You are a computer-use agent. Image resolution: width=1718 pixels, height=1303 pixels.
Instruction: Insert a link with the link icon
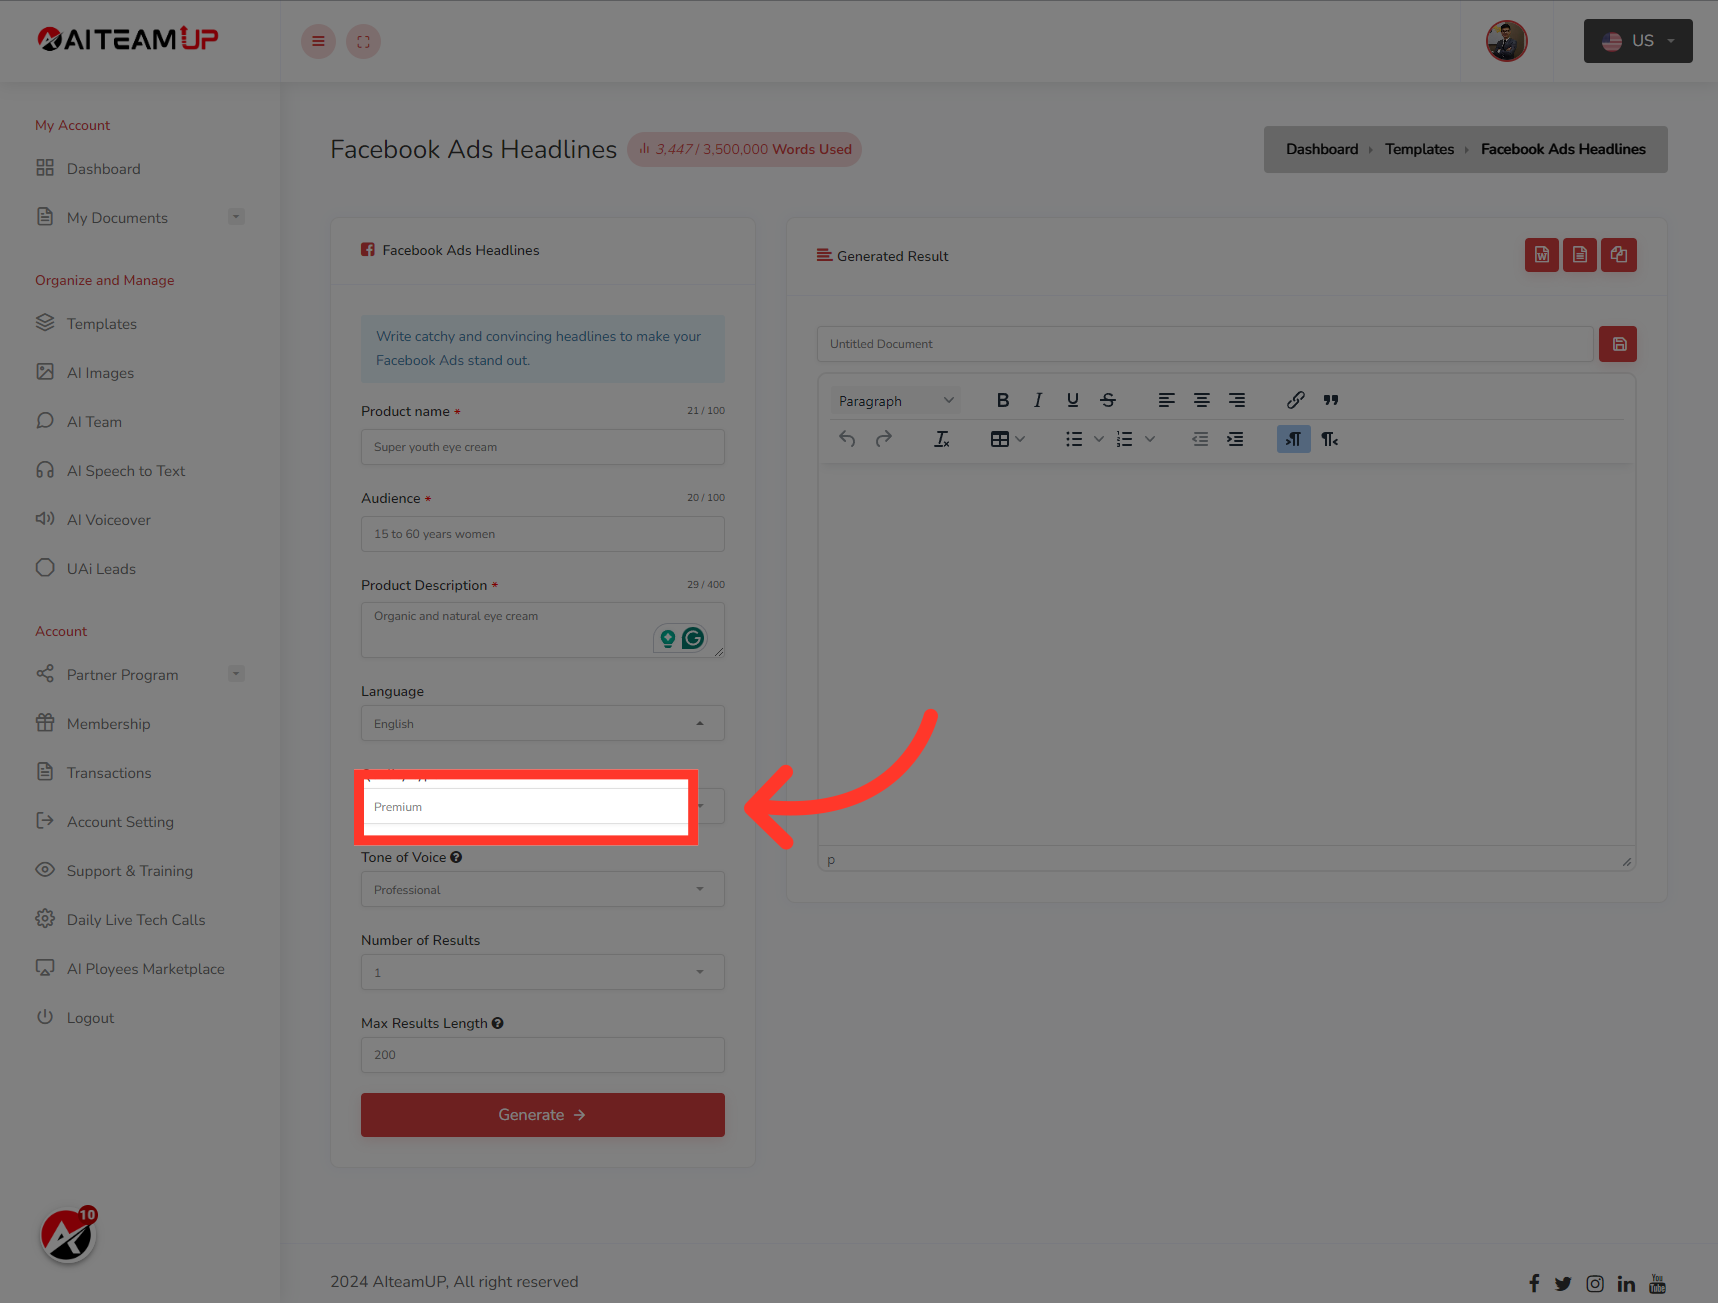coord(1296,400)
